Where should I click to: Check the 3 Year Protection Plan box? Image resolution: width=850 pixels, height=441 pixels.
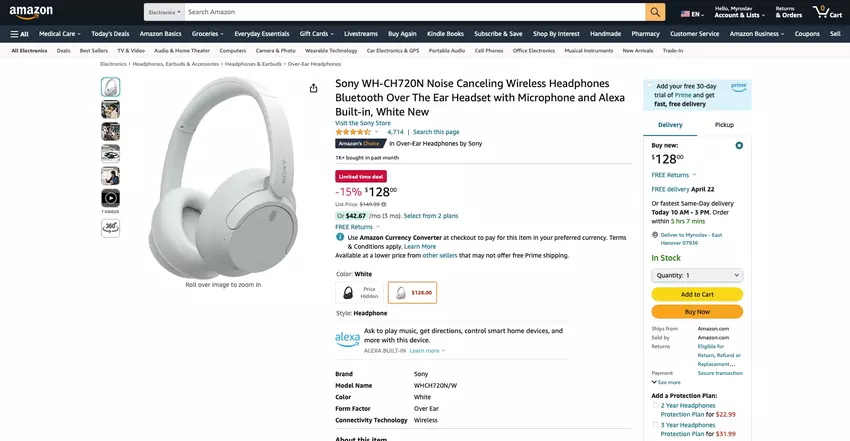point(655,424)
